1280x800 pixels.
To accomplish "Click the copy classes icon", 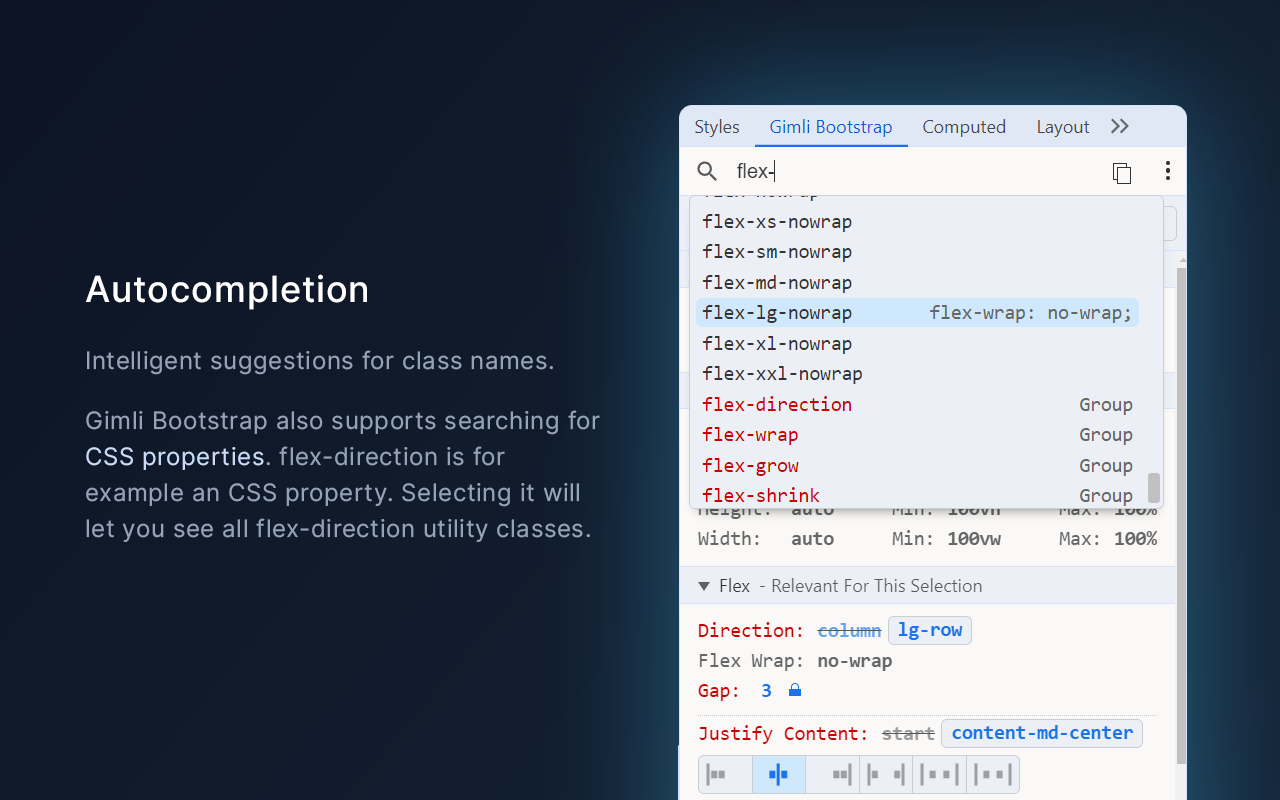I will 1122,172.
